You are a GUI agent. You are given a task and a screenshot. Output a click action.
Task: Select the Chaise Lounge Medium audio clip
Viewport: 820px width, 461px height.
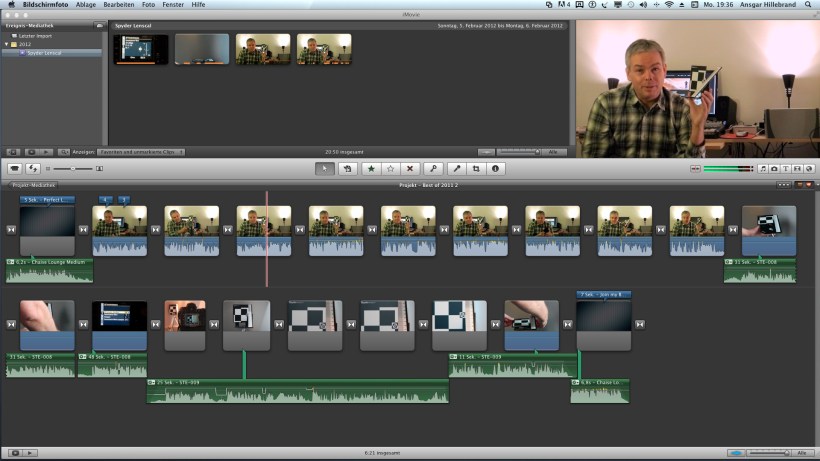tap(50, 271)
